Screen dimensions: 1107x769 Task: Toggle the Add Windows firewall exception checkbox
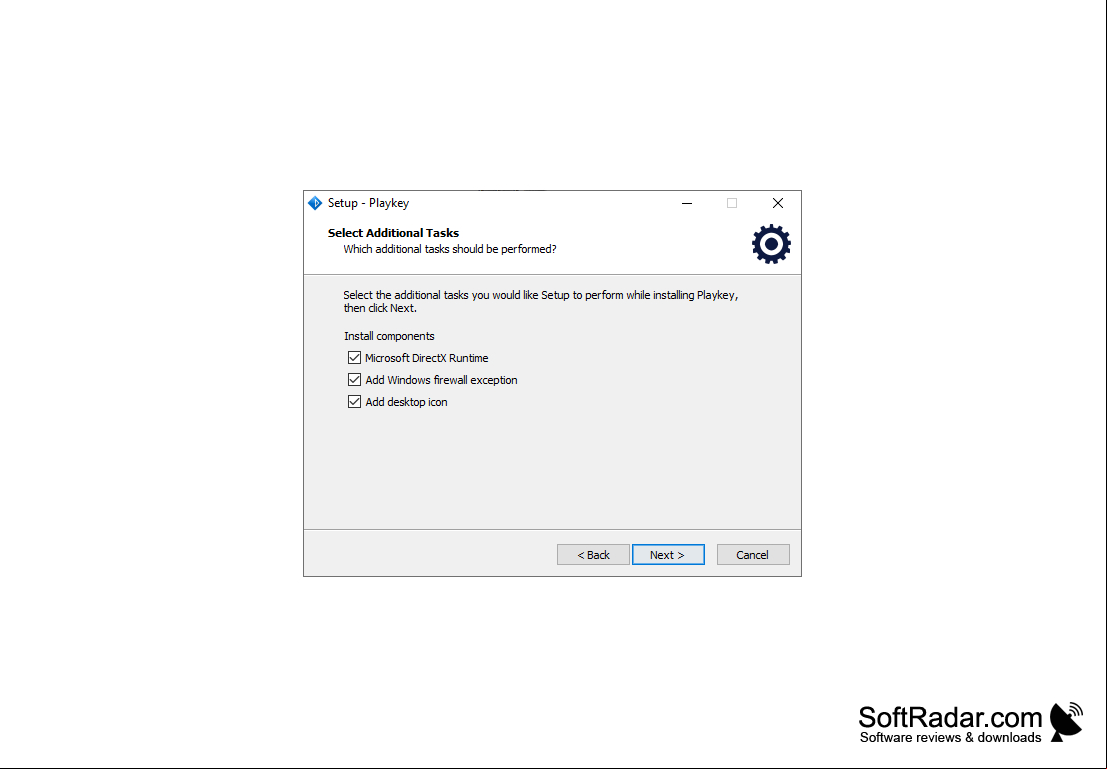pyautogui.click(x=354, y=380)
